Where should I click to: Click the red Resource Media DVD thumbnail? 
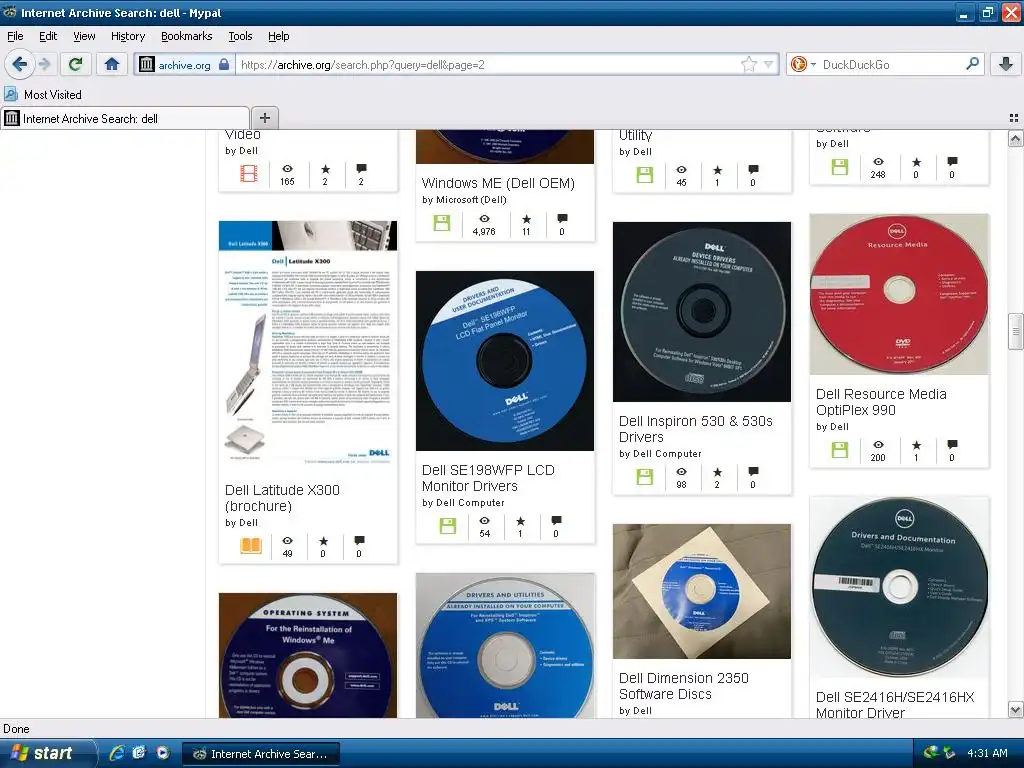click(899, 295)
